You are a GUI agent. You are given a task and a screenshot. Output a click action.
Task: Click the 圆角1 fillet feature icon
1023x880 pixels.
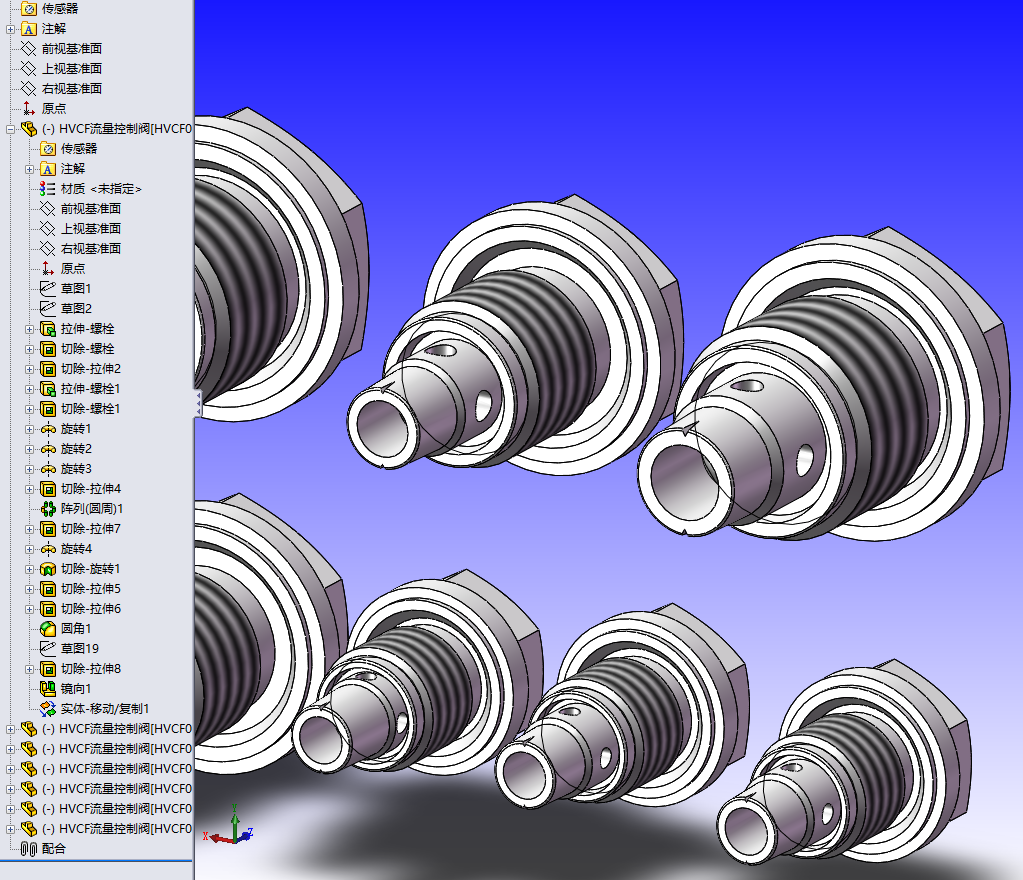point(48,629)
